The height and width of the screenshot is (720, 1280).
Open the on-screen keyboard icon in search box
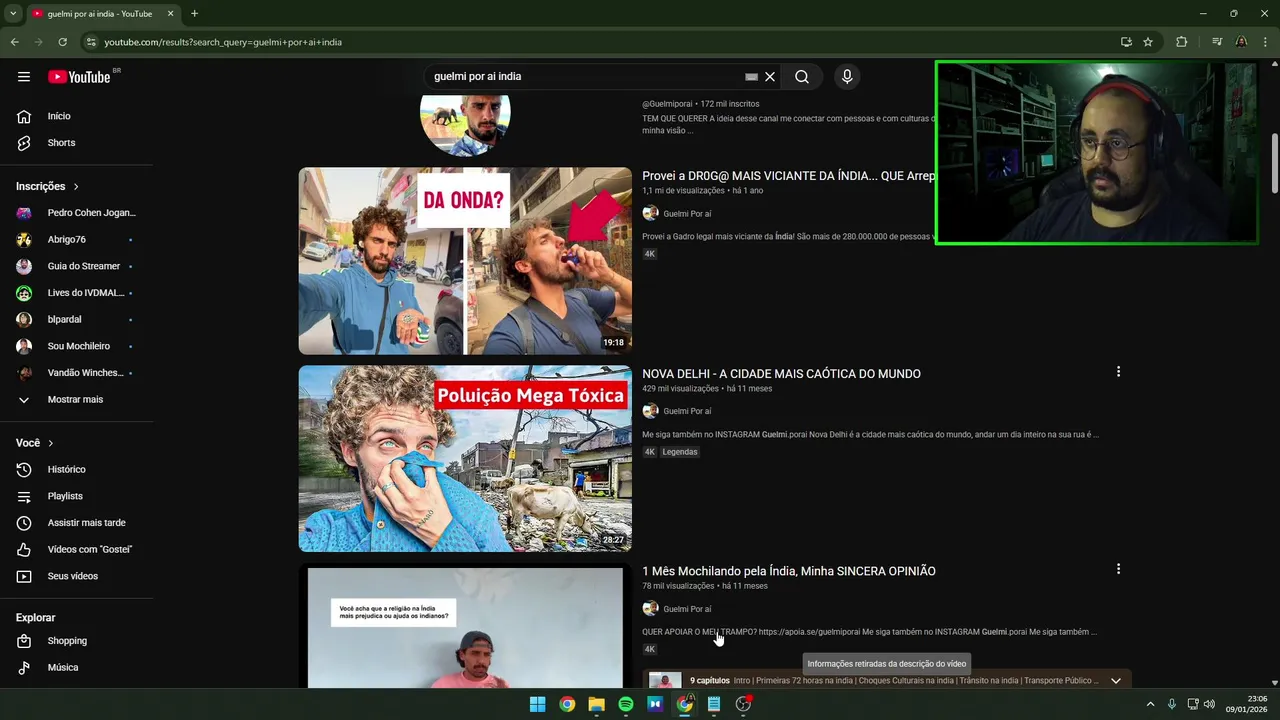[x=752, y=77]
